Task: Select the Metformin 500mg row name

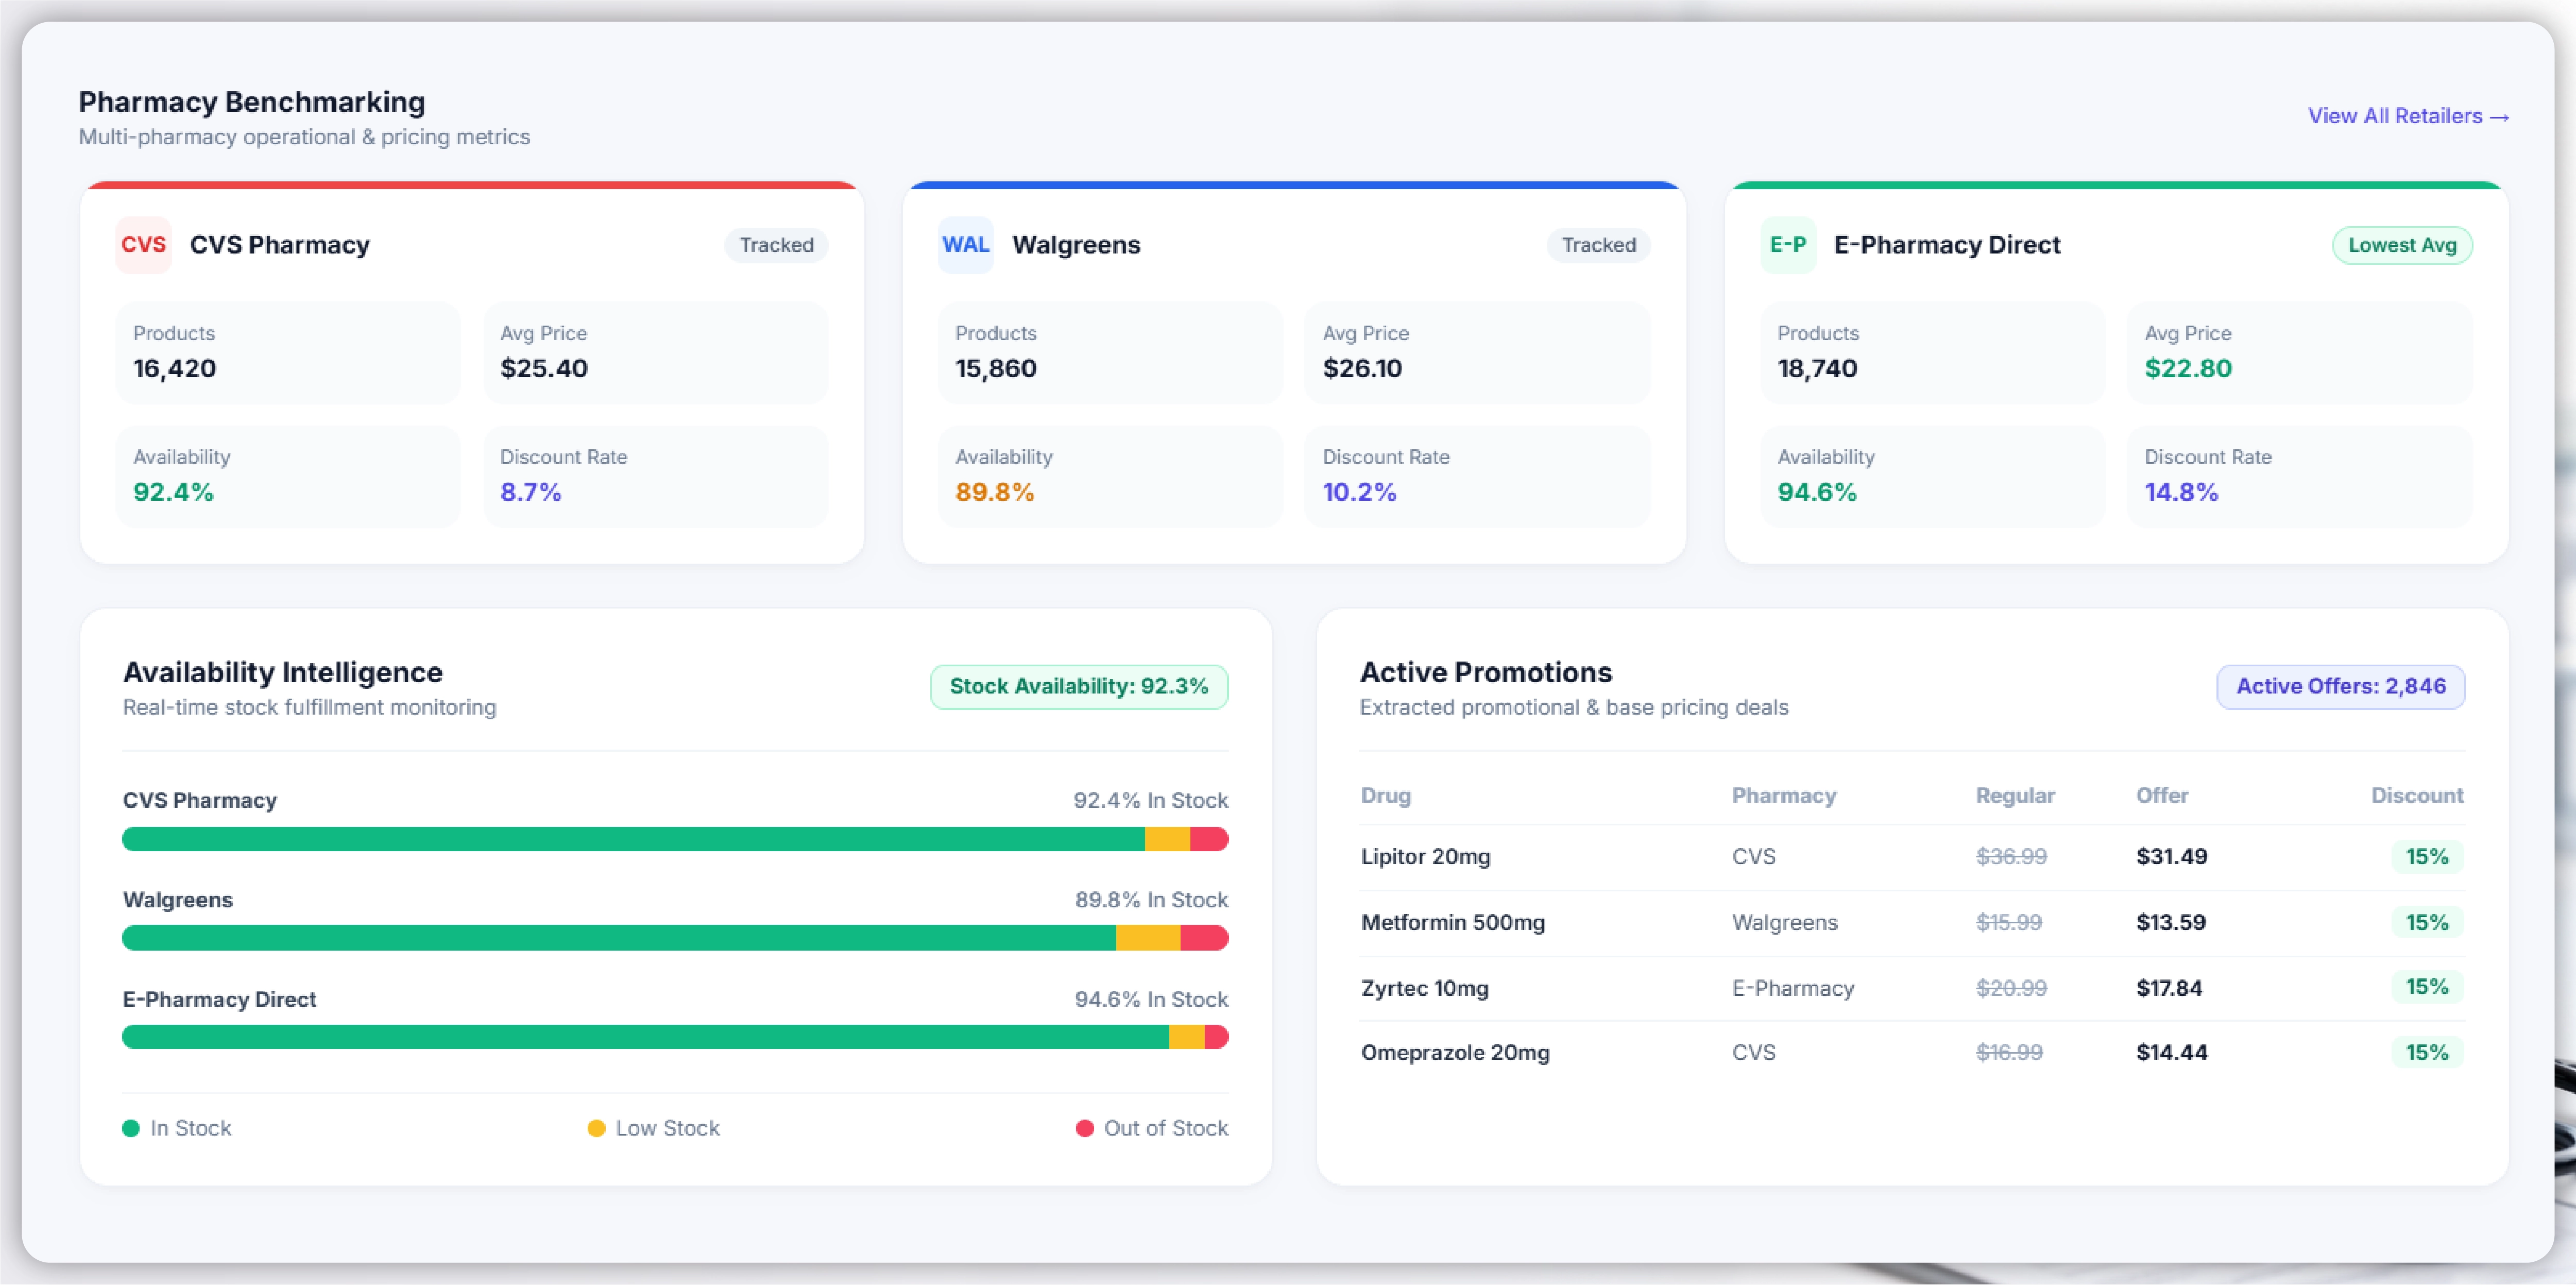Action: pyautogui.click(x=1452, y=923)
